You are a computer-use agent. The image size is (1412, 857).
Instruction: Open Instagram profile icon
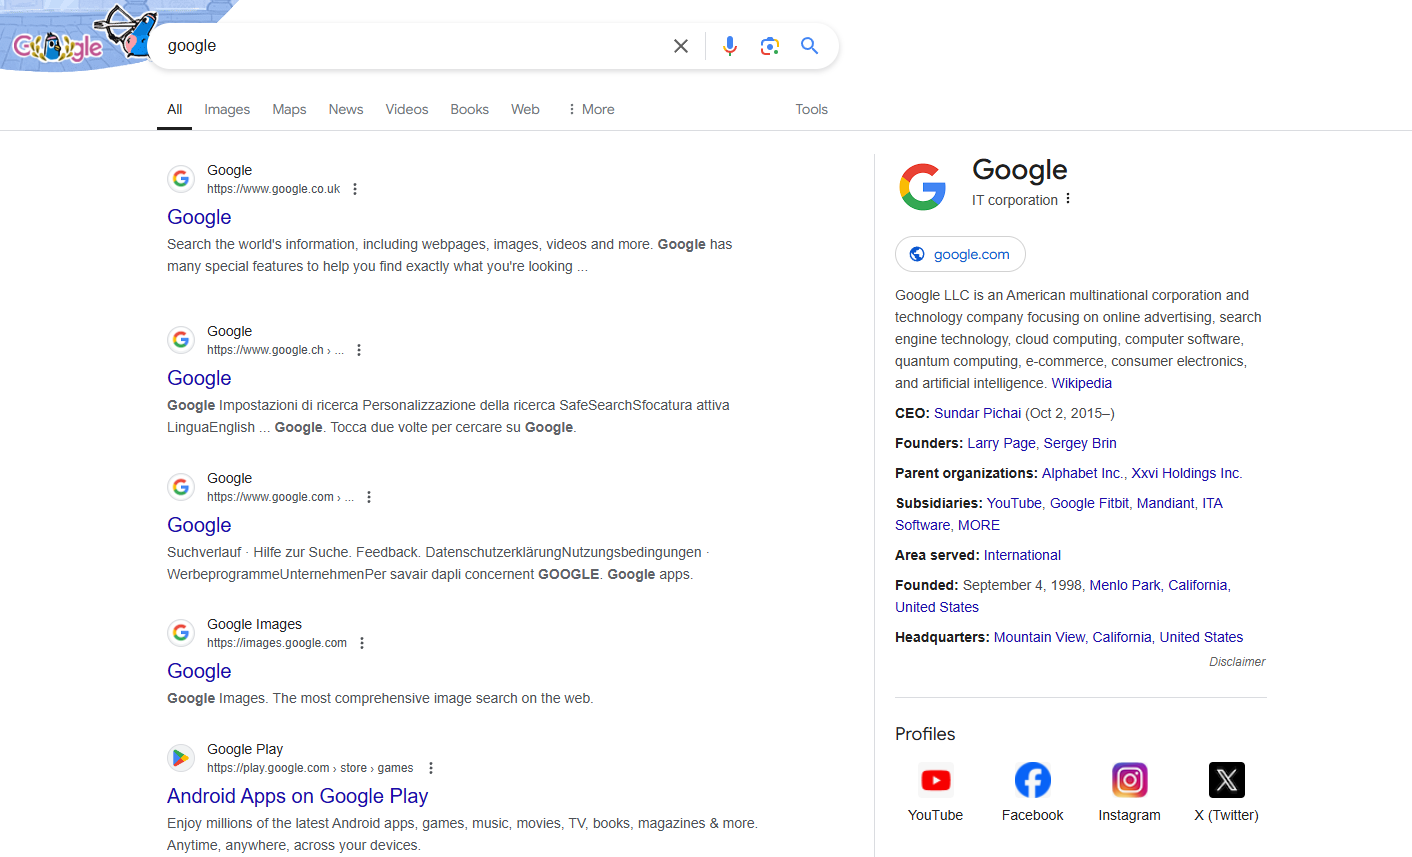[x=1130, y=780]
